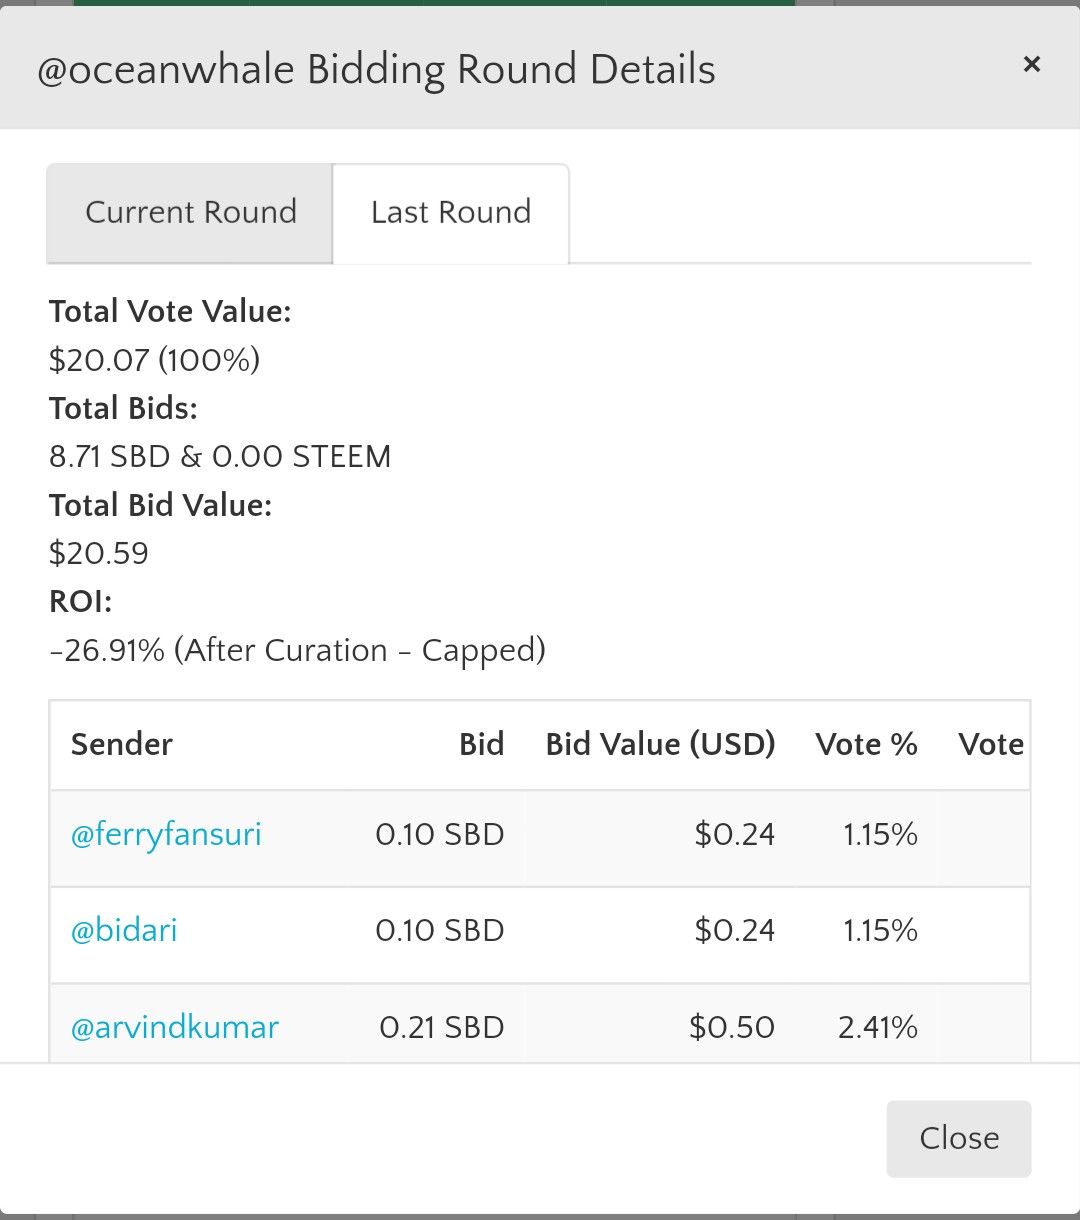This screenshot has width=1080, height=1220.
Task: Click the Bid column header
Action: tap(481, 744)
